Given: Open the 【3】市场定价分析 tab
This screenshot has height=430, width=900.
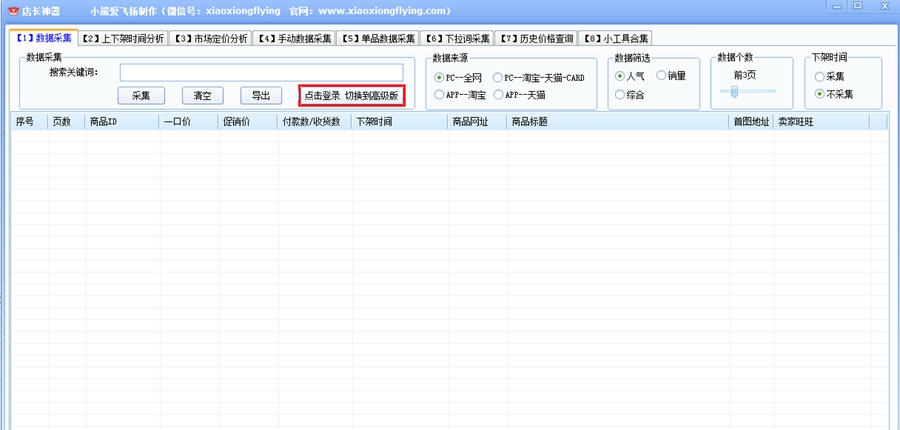Looking at the screenshot, I should tap(211, 38).
